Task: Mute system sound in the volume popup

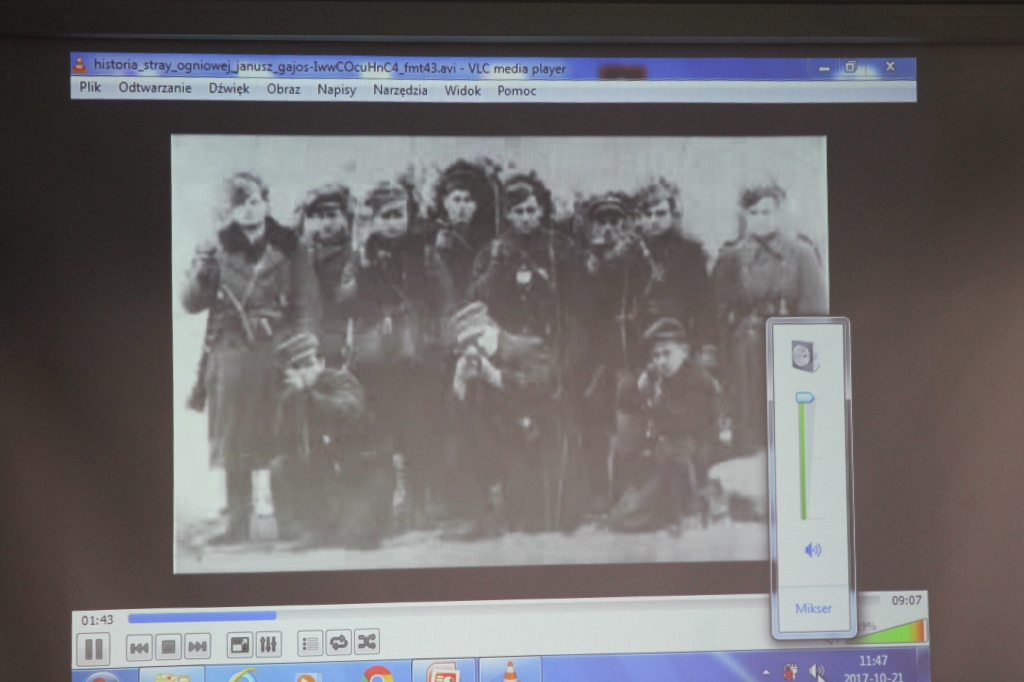Action: point(812,550)
